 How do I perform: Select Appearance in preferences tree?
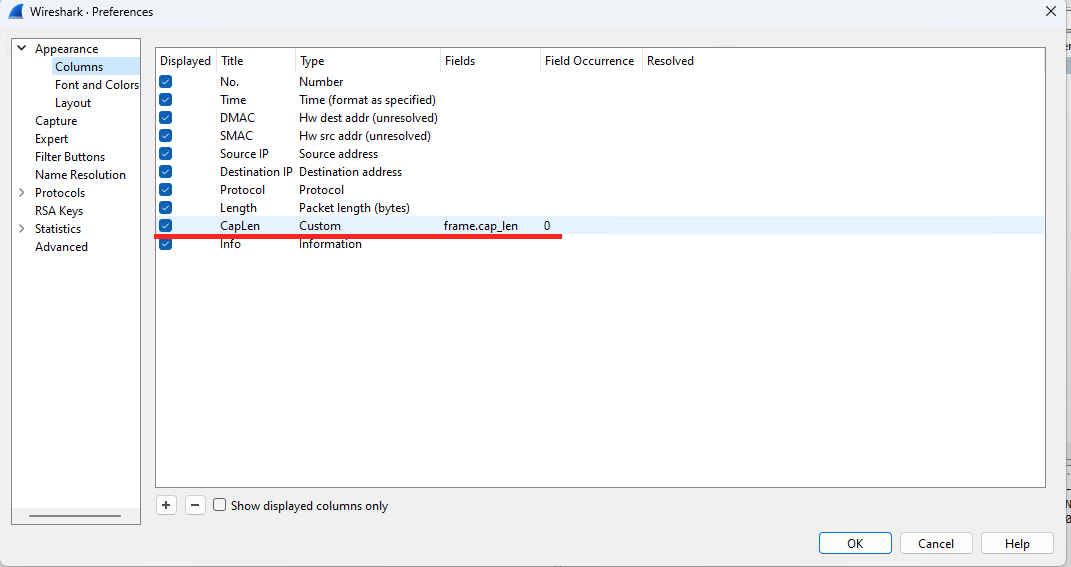pos(67,49)
